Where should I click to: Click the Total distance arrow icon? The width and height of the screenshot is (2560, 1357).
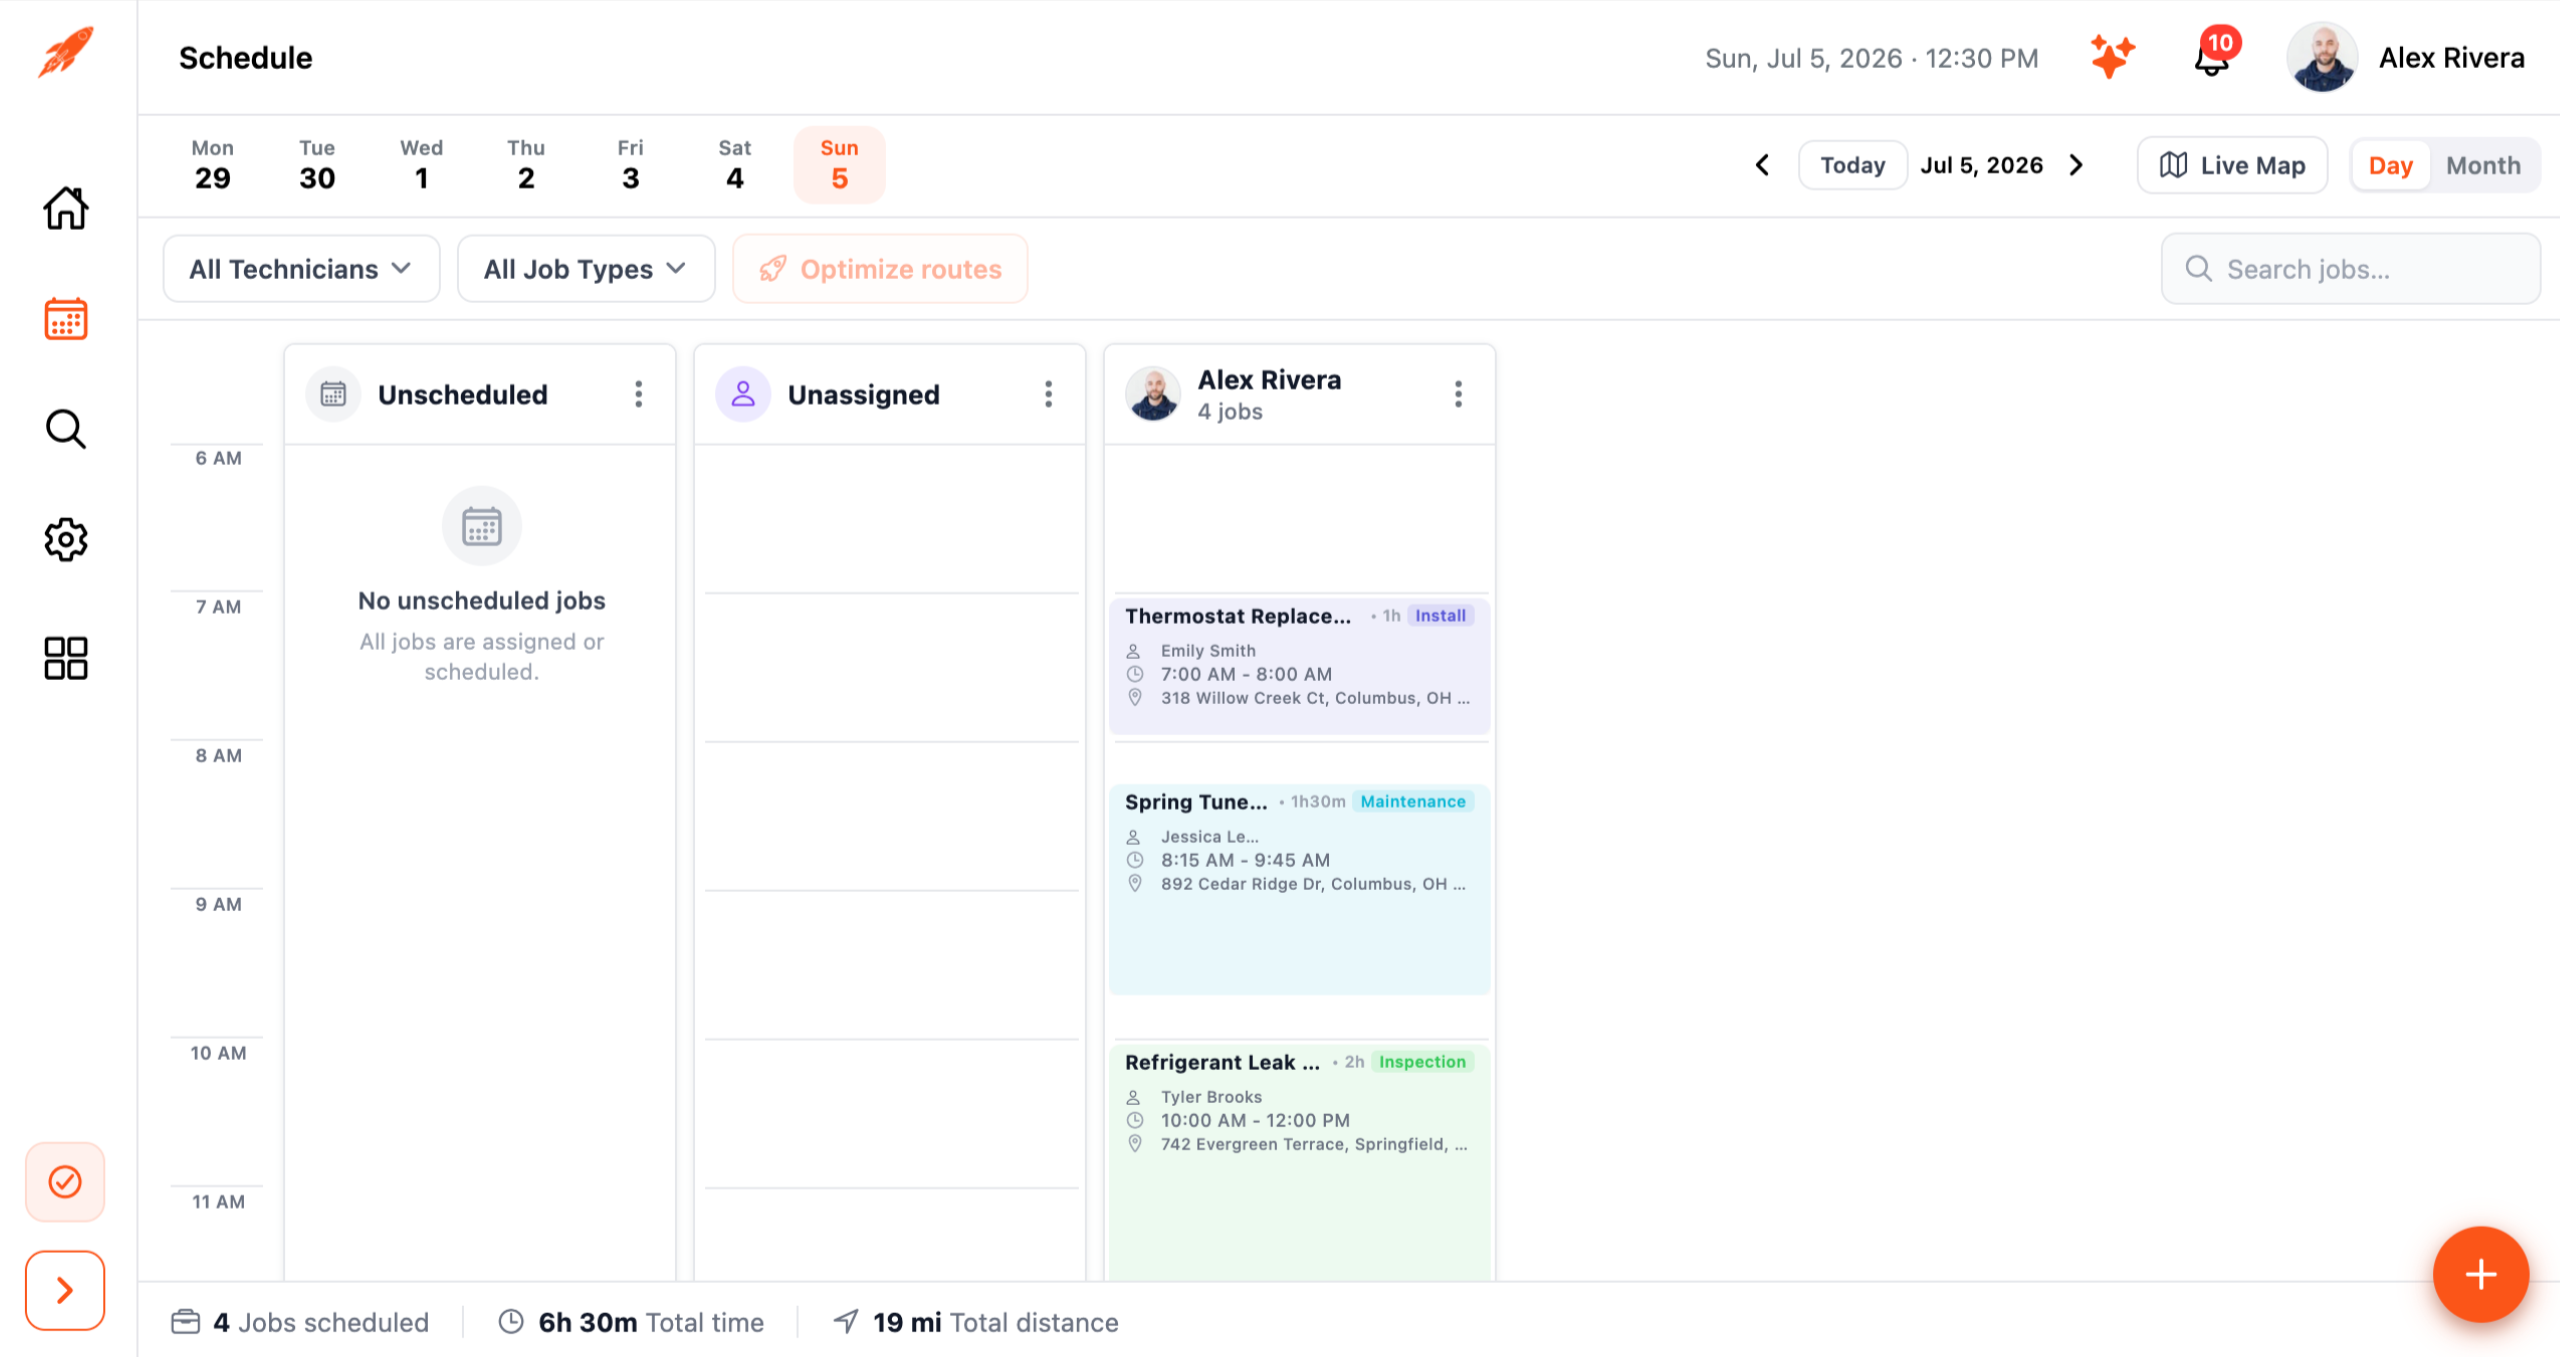click(846, 1322)
